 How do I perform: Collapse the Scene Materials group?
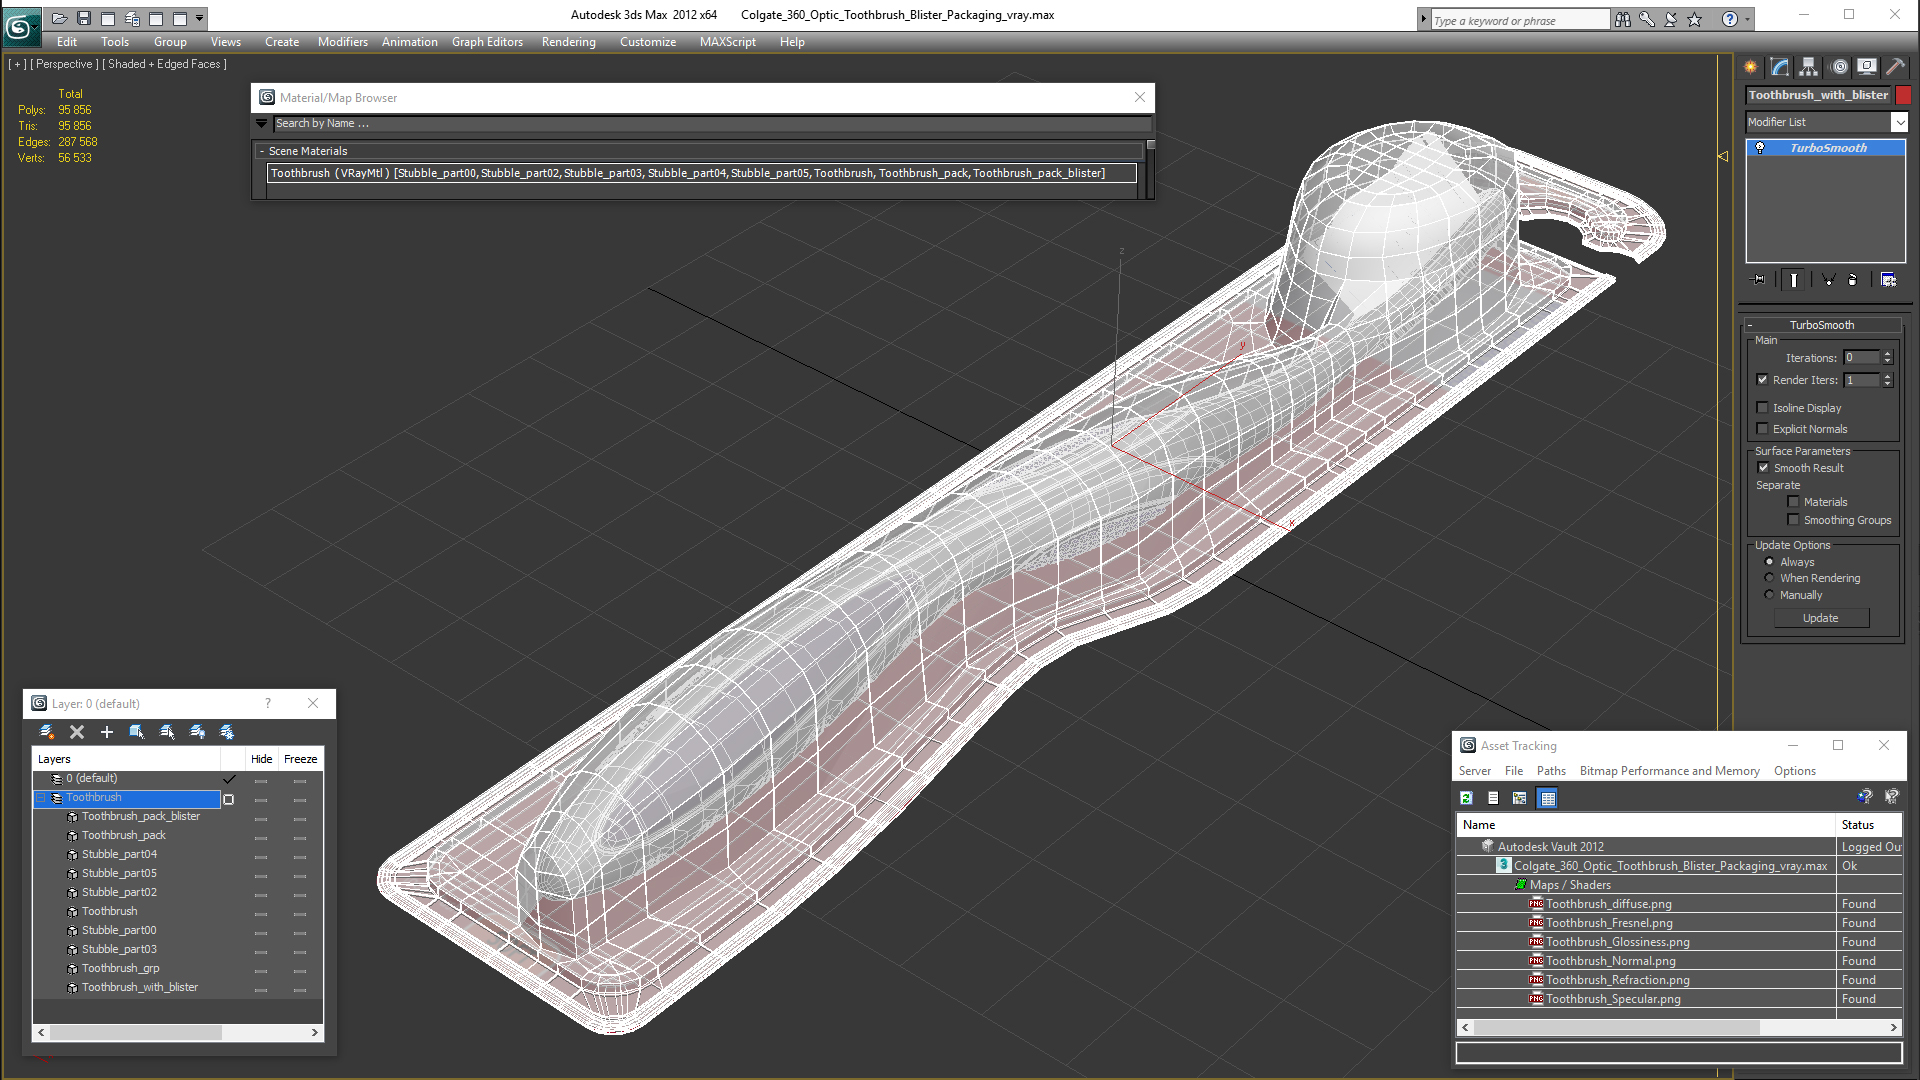[x=262, y=152]
